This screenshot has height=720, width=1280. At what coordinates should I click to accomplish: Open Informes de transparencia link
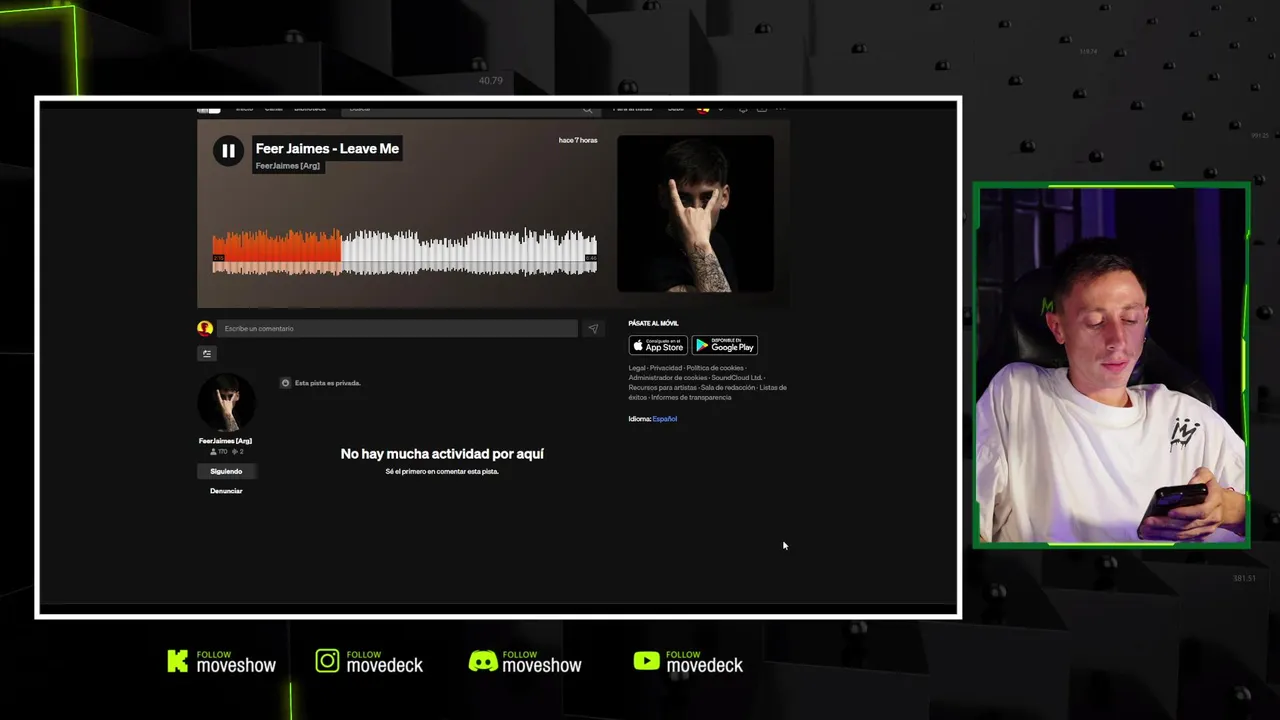pyautogui.click(x=691, y=398)
